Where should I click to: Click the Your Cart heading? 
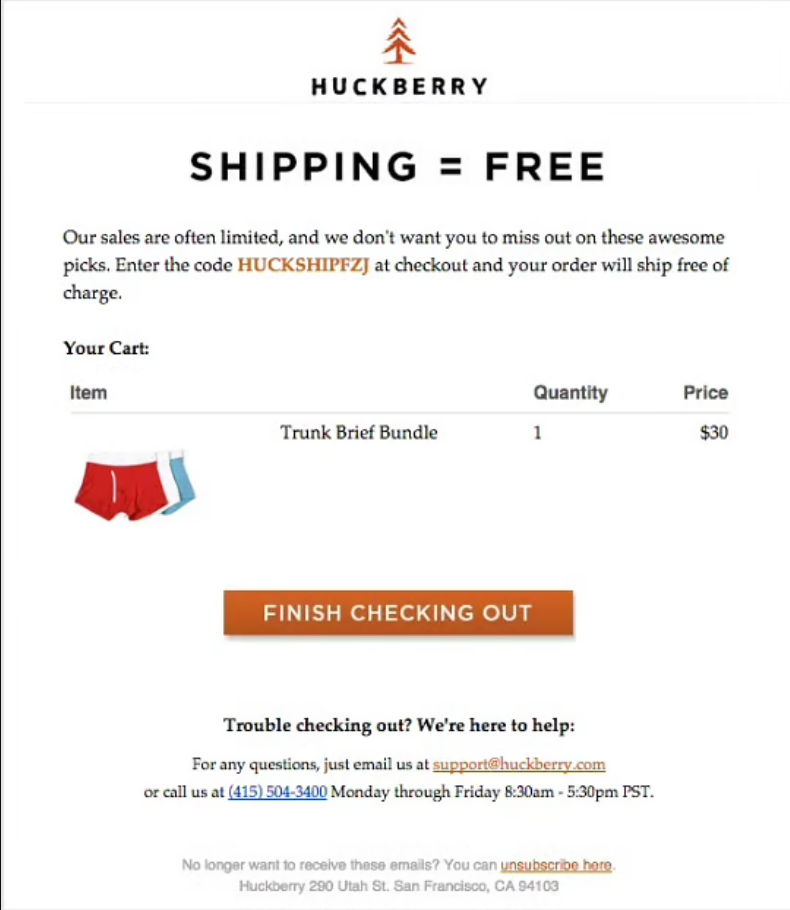106,348
